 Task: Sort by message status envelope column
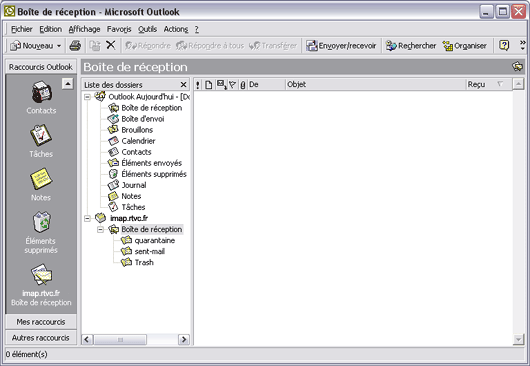pos(221,84)
